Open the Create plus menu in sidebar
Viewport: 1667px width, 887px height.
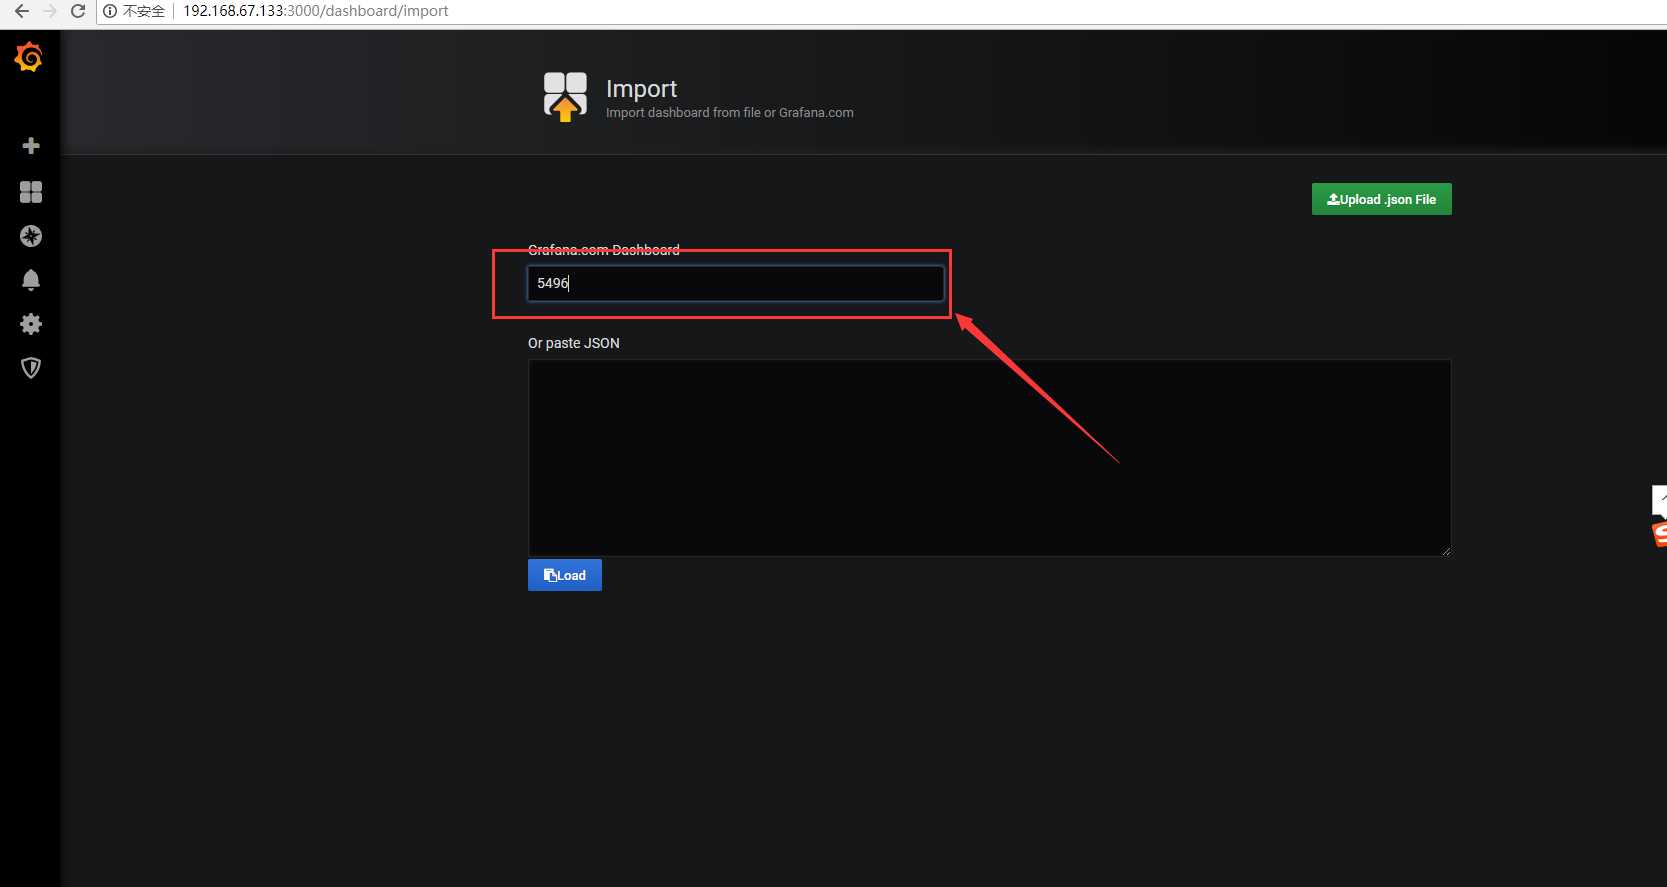[x=31, y=146]
